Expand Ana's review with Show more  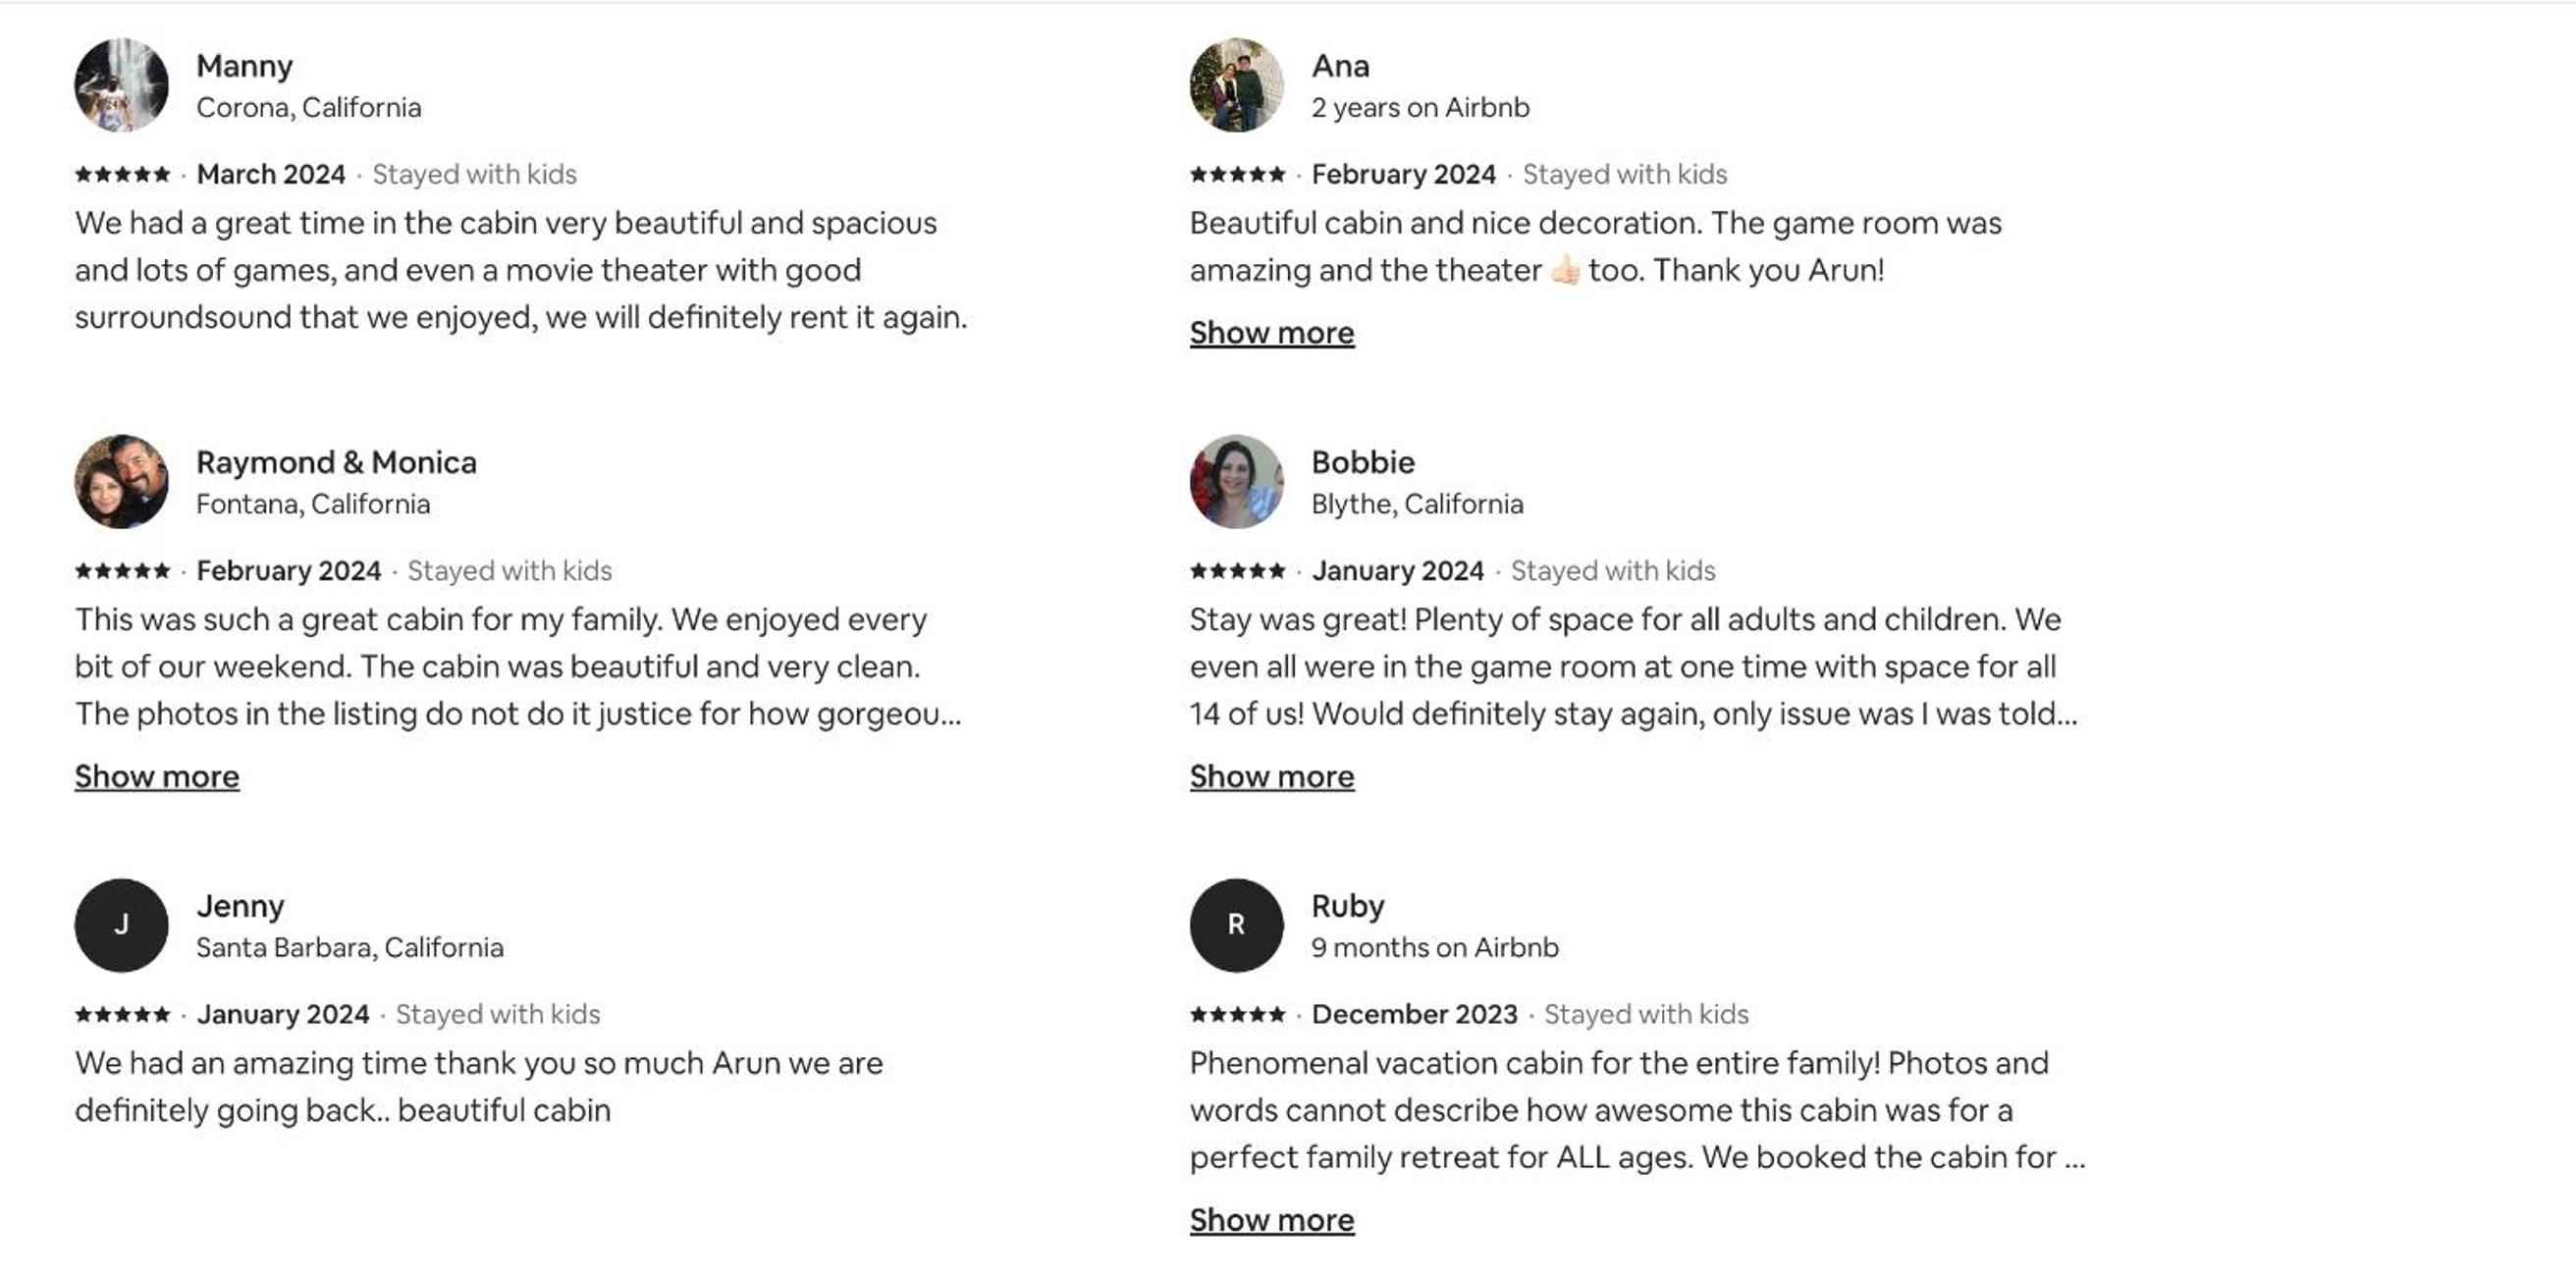(x=1272, y=333)
